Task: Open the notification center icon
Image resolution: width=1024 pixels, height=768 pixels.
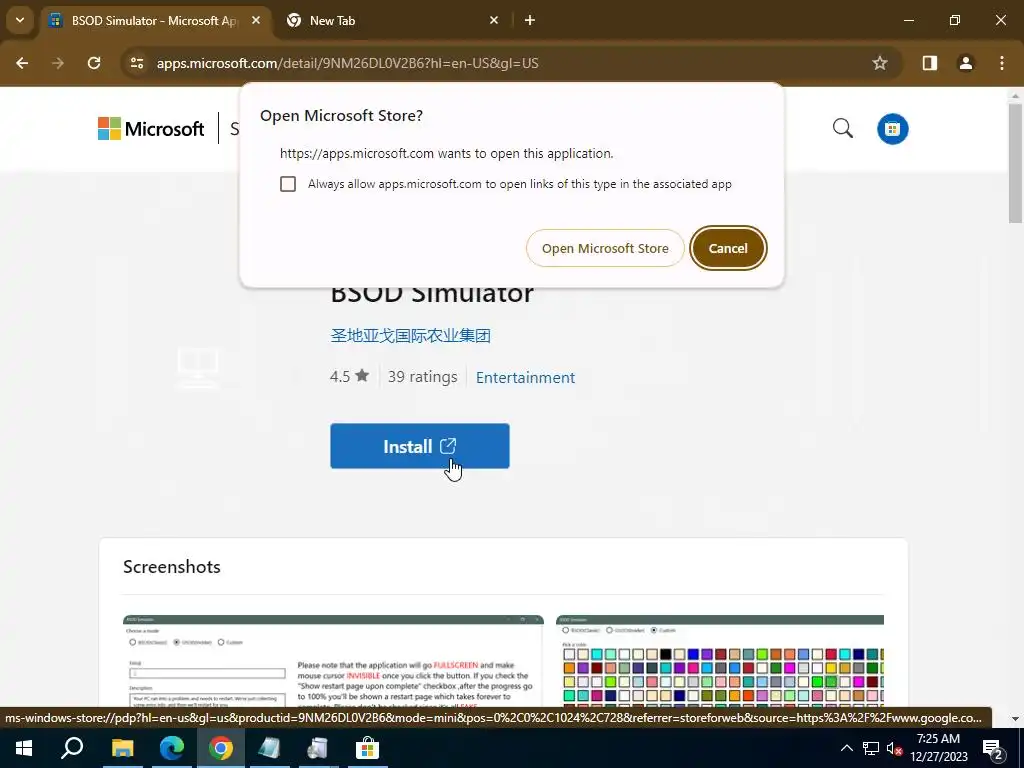Action: tap(993, 749)
